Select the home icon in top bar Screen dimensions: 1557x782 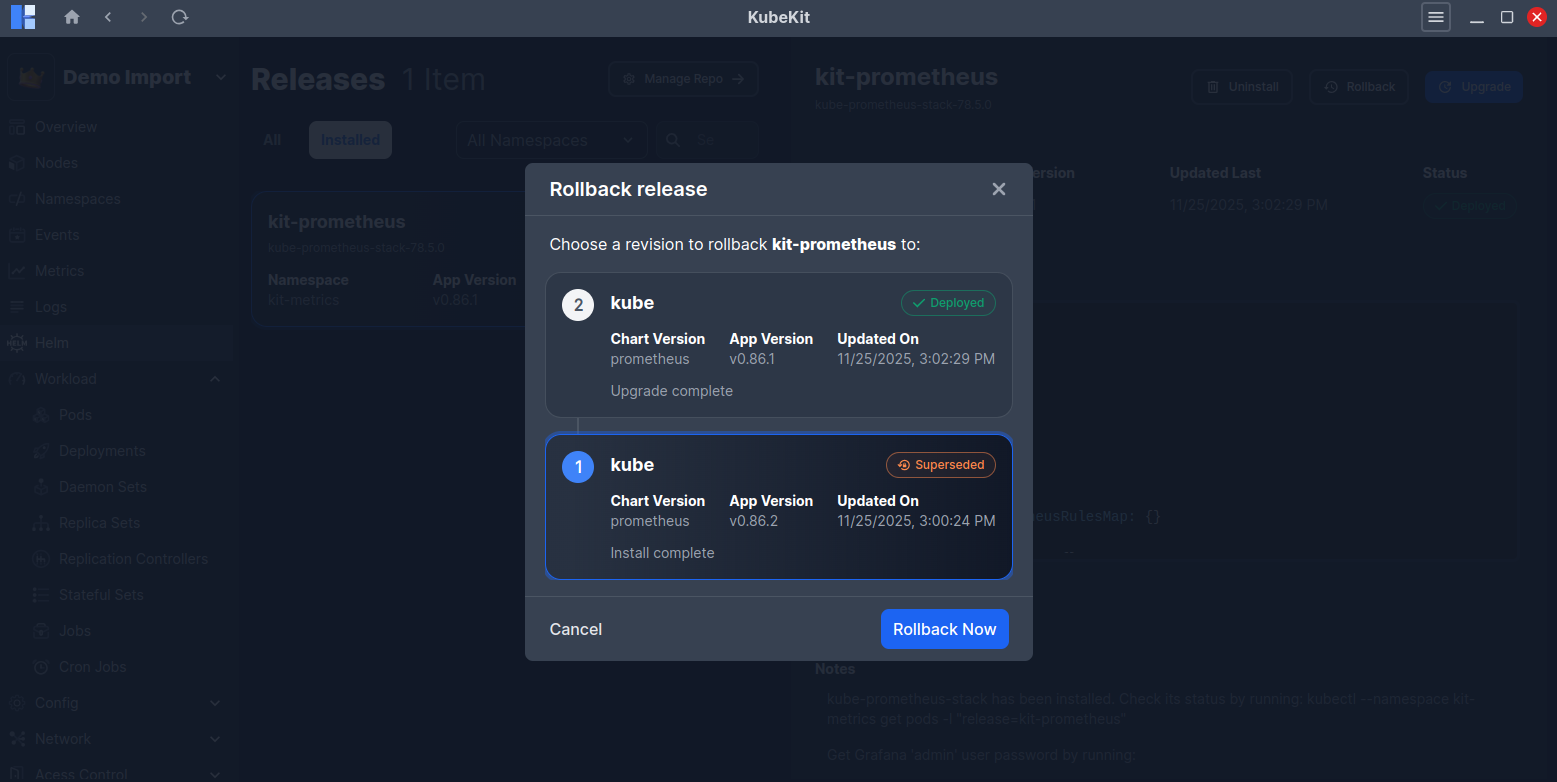point(71,17)
